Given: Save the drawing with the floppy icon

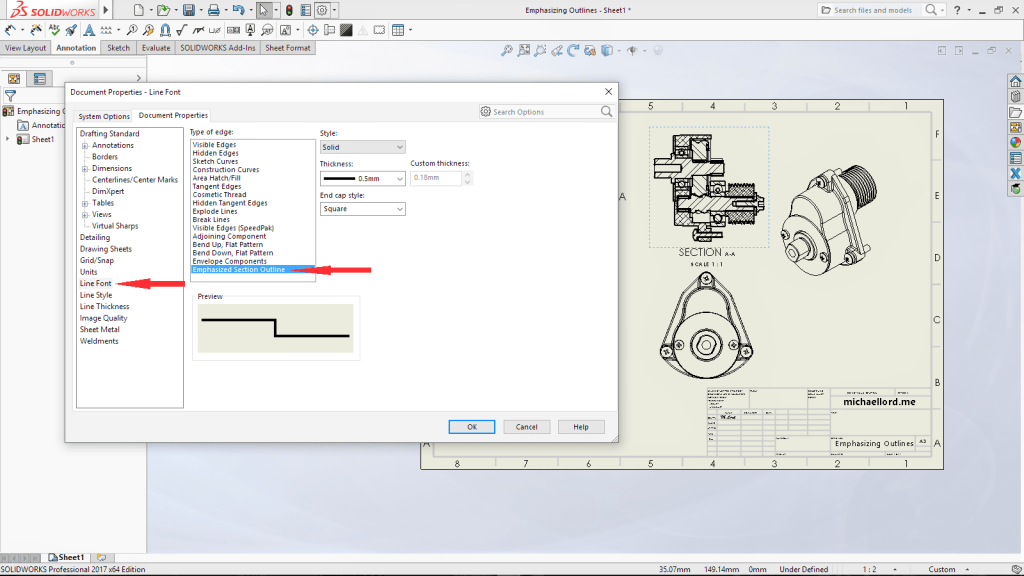Looking at the screenshot, I should 189,10.
